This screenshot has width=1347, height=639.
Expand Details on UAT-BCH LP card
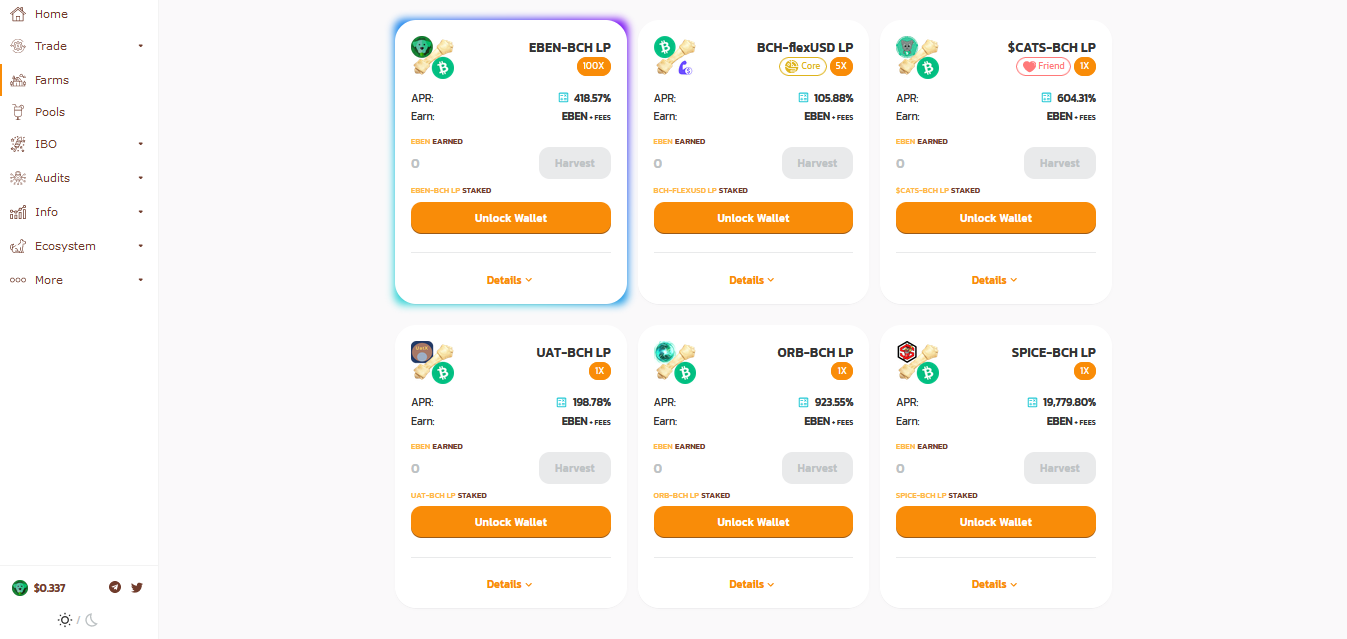510,584
